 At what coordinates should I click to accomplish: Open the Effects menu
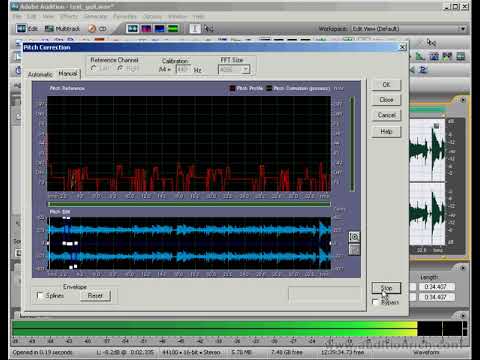coord(69,16)
